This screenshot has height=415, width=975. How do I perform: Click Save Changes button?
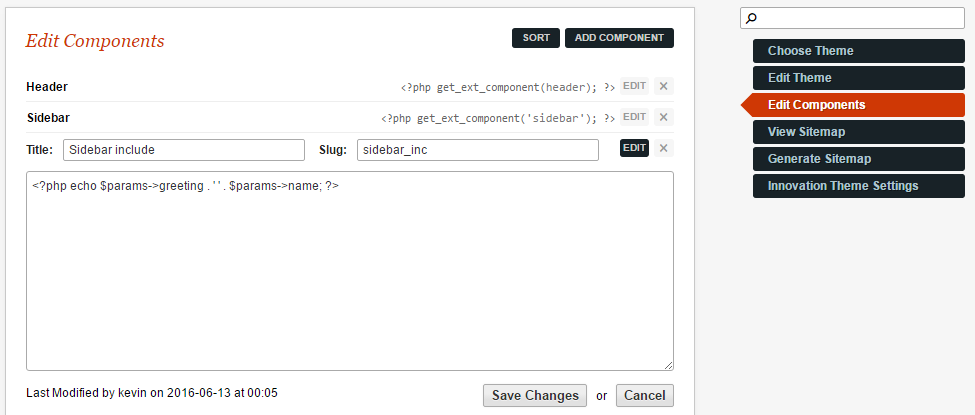(x=535, y=396)
